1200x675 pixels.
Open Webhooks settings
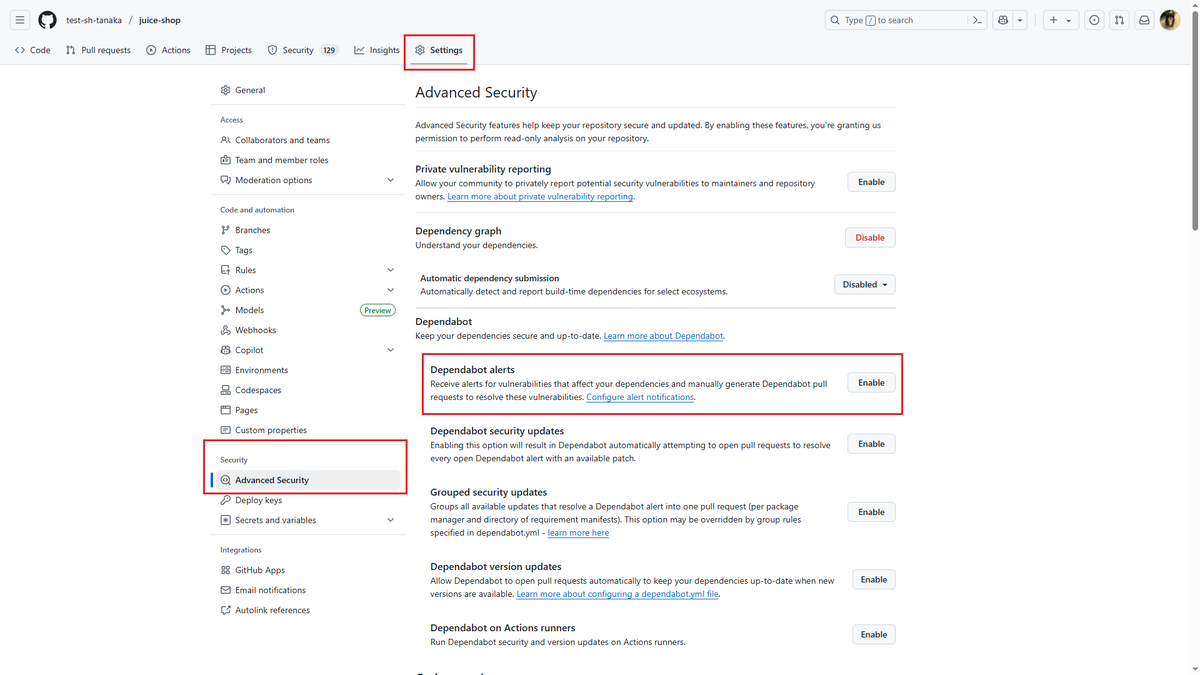pos(307,330)
